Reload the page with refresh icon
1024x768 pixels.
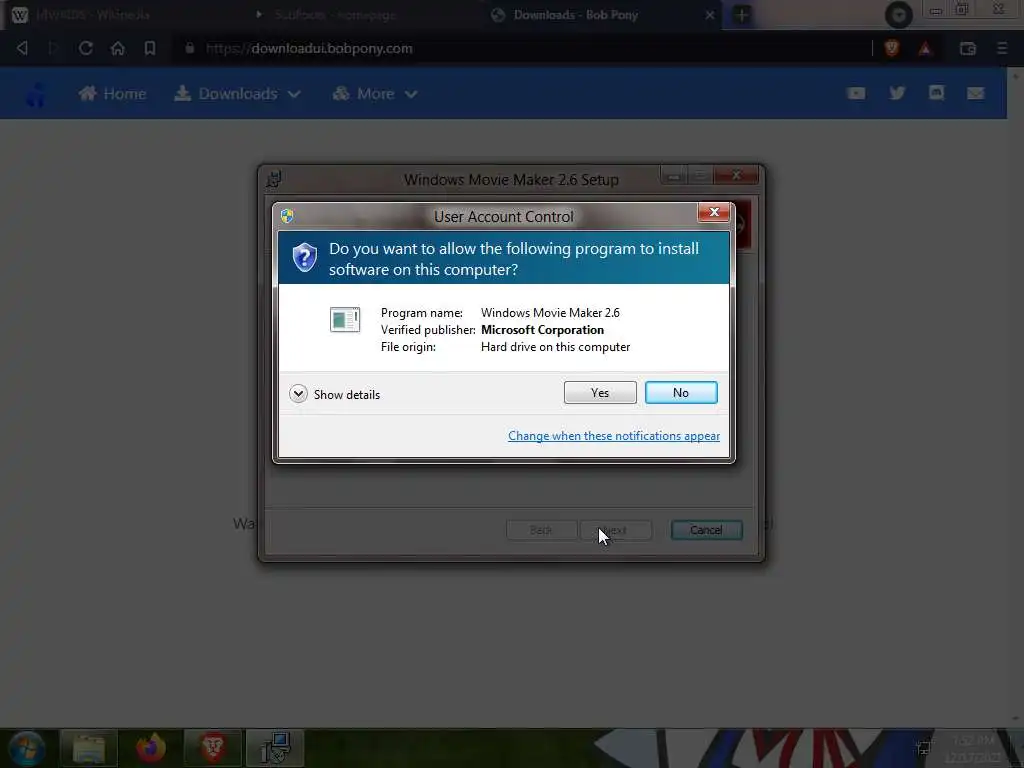(86, 48)
